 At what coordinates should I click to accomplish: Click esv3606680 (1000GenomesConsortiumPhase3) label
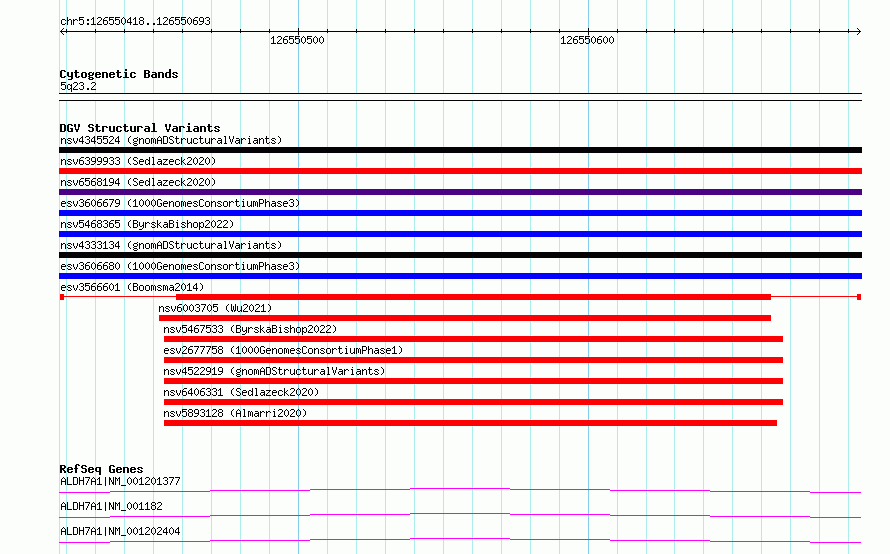[180, 266]
